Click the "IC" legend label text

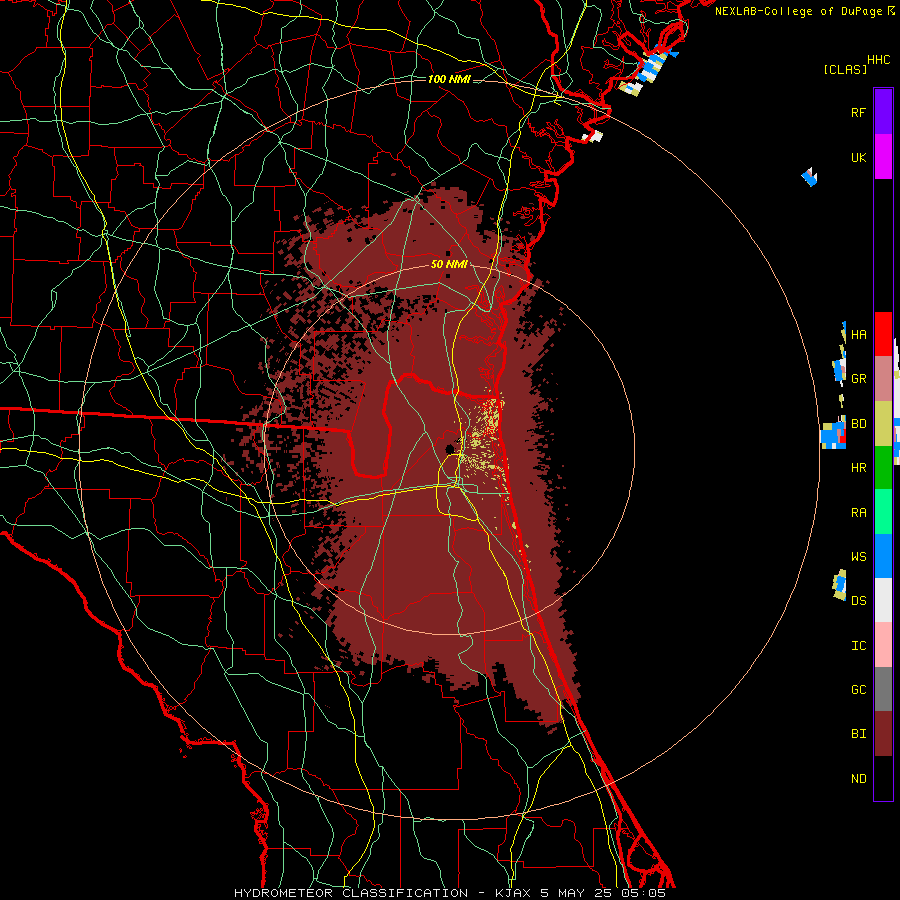click(858, 645)
